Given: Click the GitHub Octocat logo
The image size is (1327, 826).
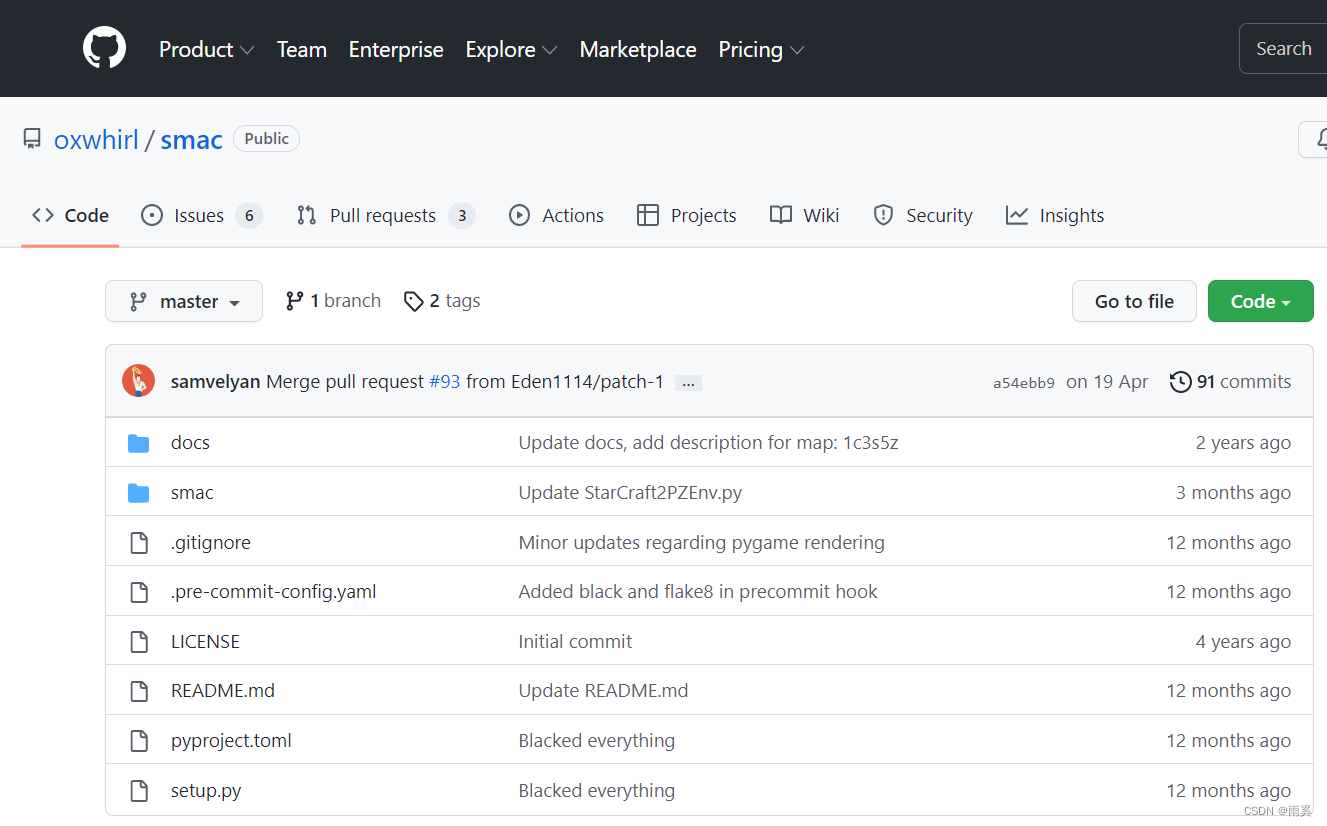Looking at the screenshot, I should pos(104,48).
